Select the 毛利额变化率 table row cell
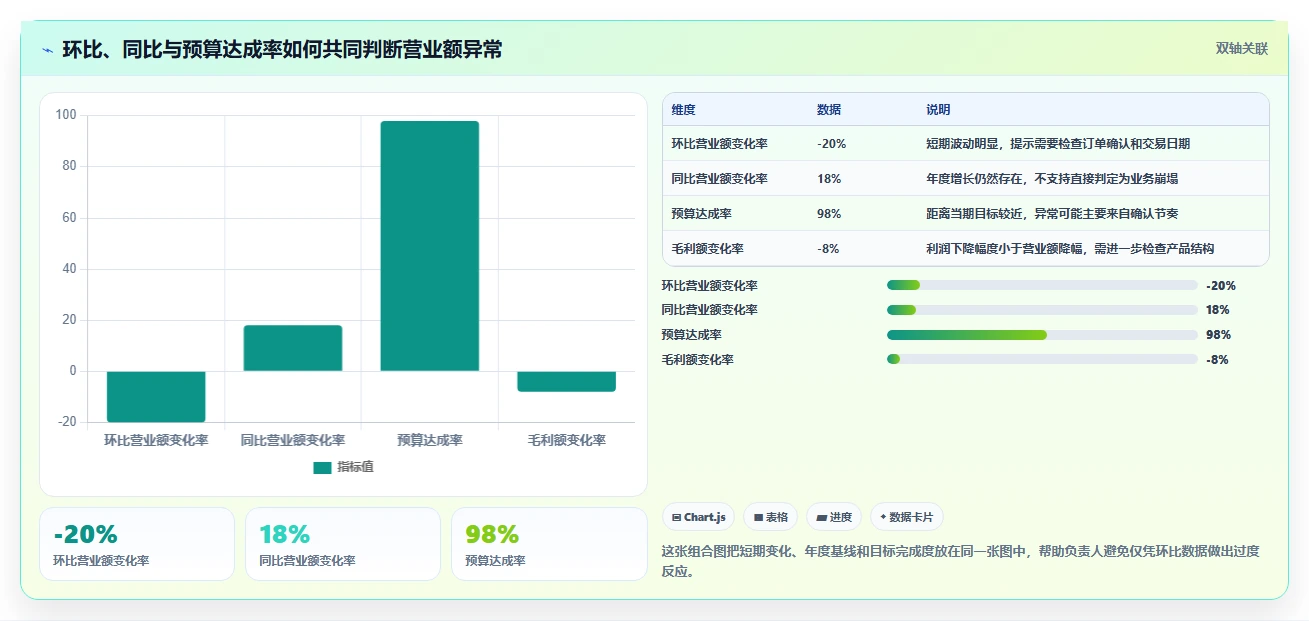The width and height of the screenshot is (1309, 621). click(708, 249)
